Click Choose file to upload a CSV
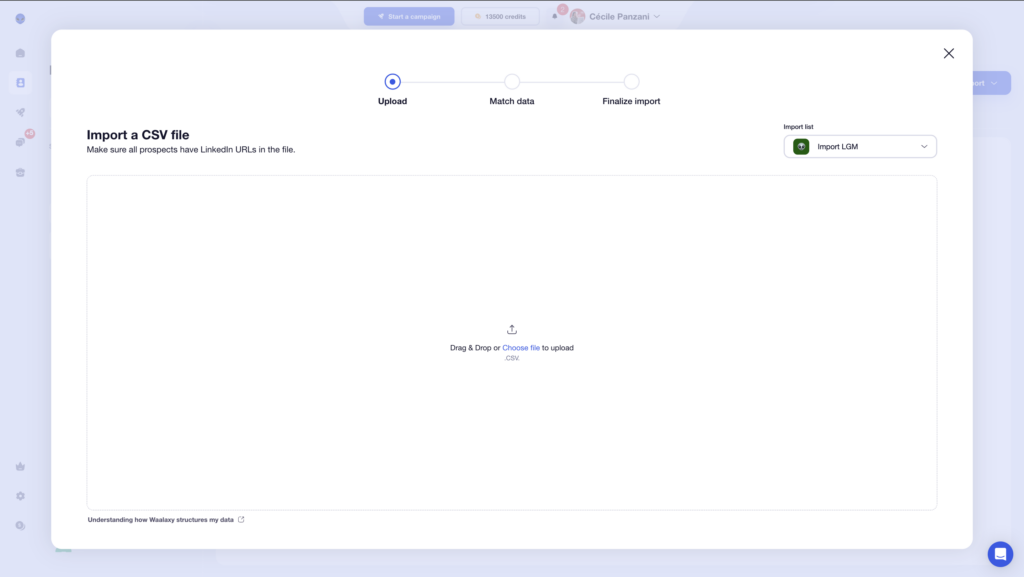This screenshot has width=1024, height=577. point(521,347)
